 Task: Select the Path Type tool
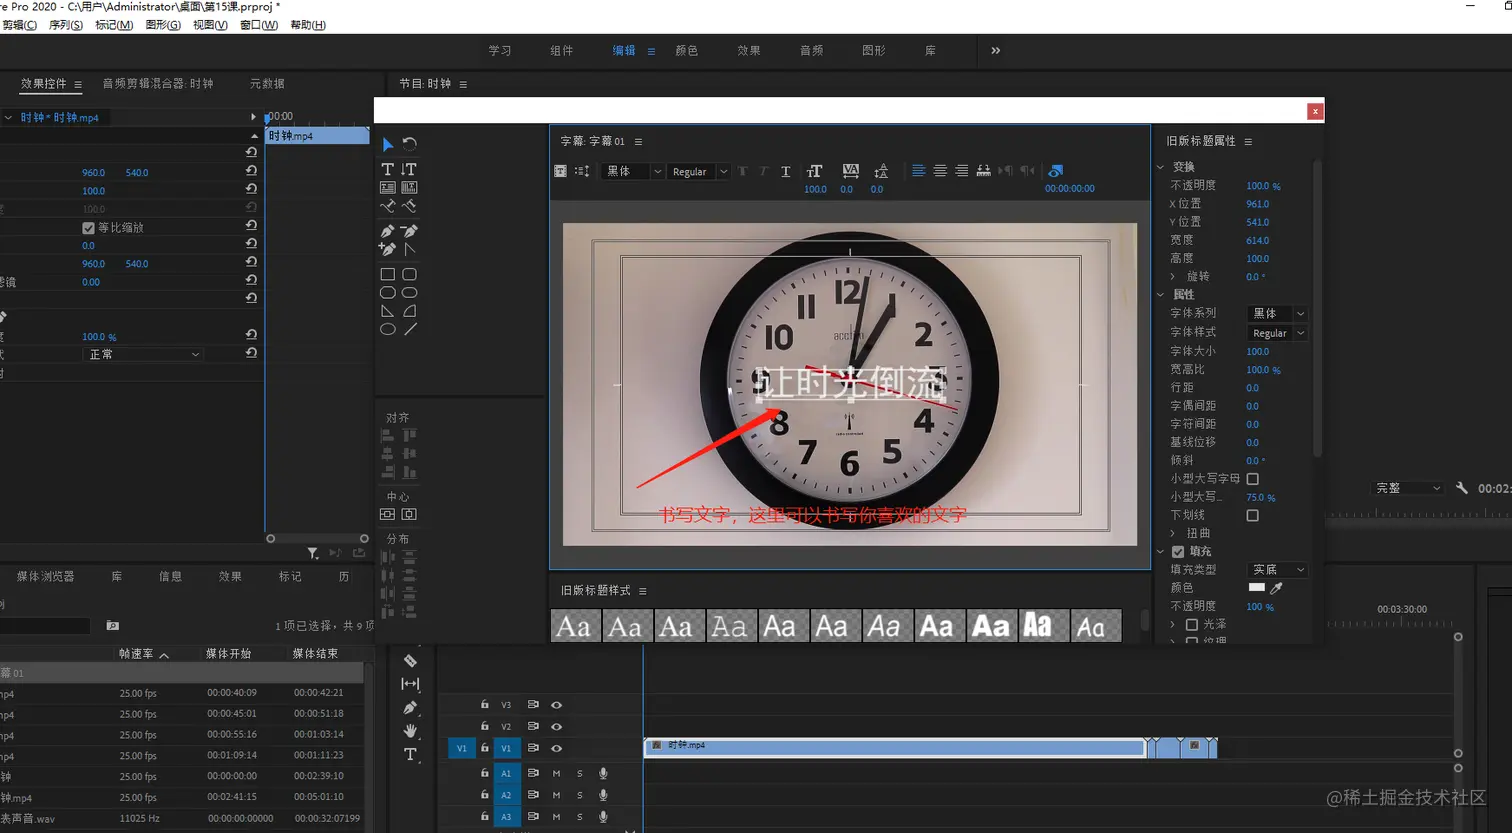388,206
